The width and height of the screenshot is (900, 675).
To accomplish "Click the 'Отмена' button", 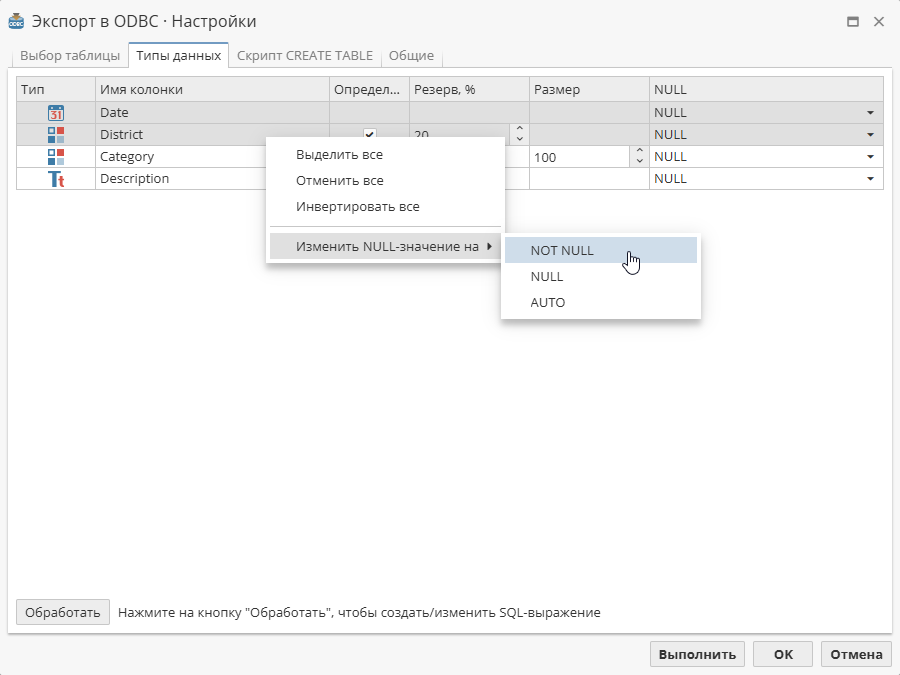I will 856,654.
